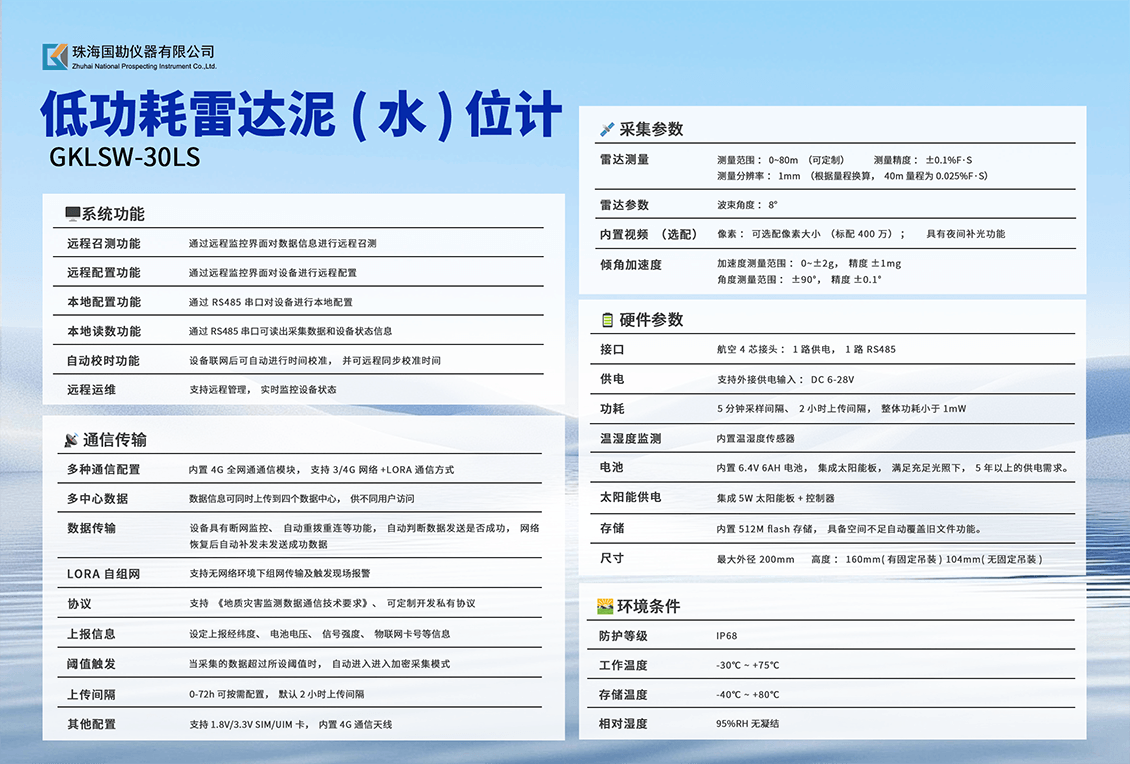
Task: Select the 存储温度 row label
Action: tap(623, 695)
